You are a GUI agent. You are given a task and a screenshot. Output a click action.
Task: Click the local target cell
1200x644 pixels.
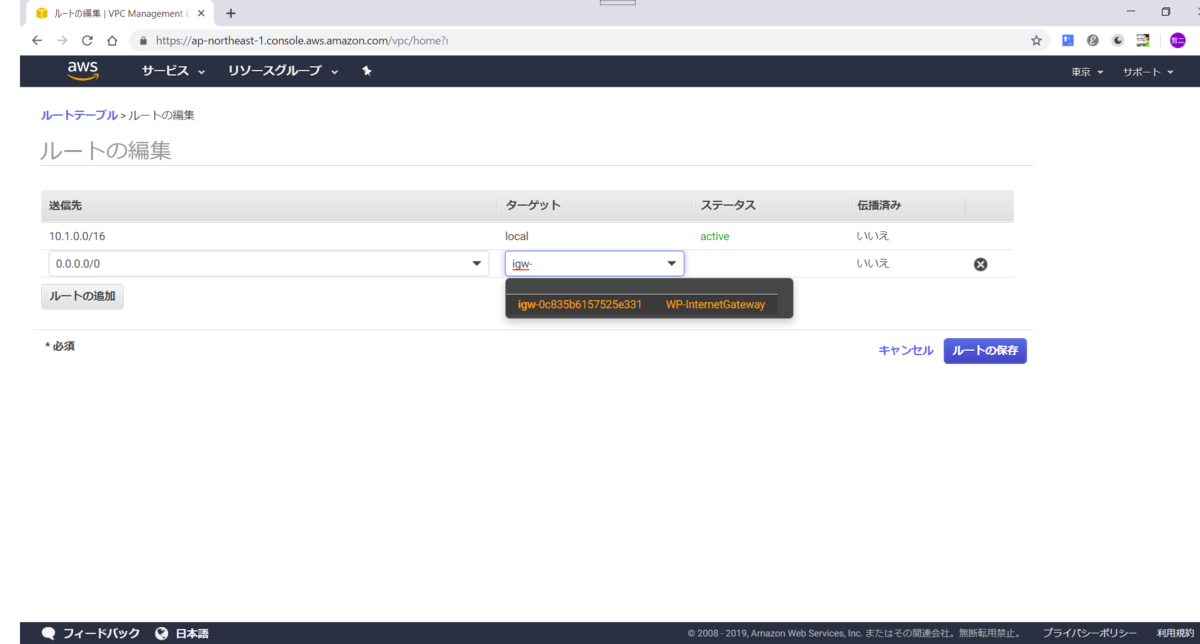517,236
